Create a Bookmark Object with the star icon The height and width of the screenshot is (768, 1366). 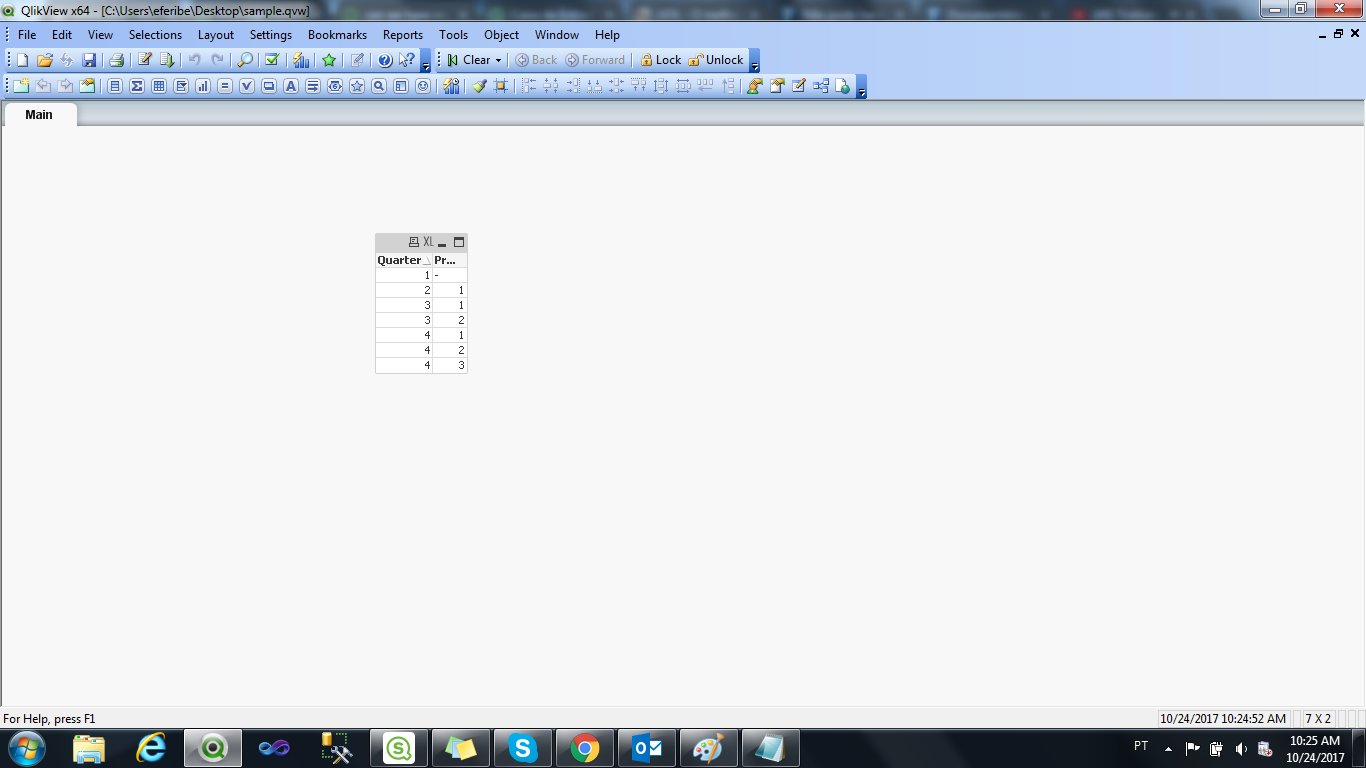tap(357, 86)
